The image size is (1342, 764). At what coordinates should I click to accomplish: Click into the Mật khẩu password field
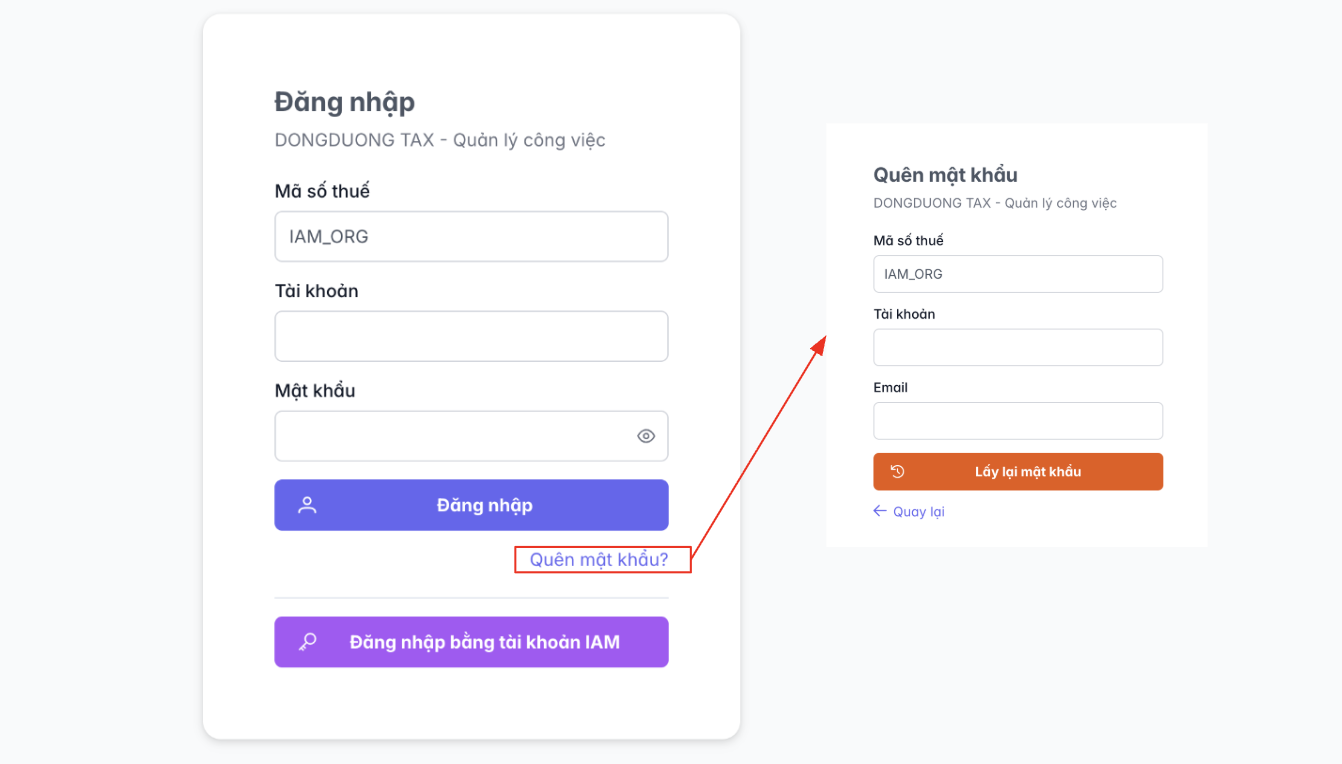coord(450,436)
